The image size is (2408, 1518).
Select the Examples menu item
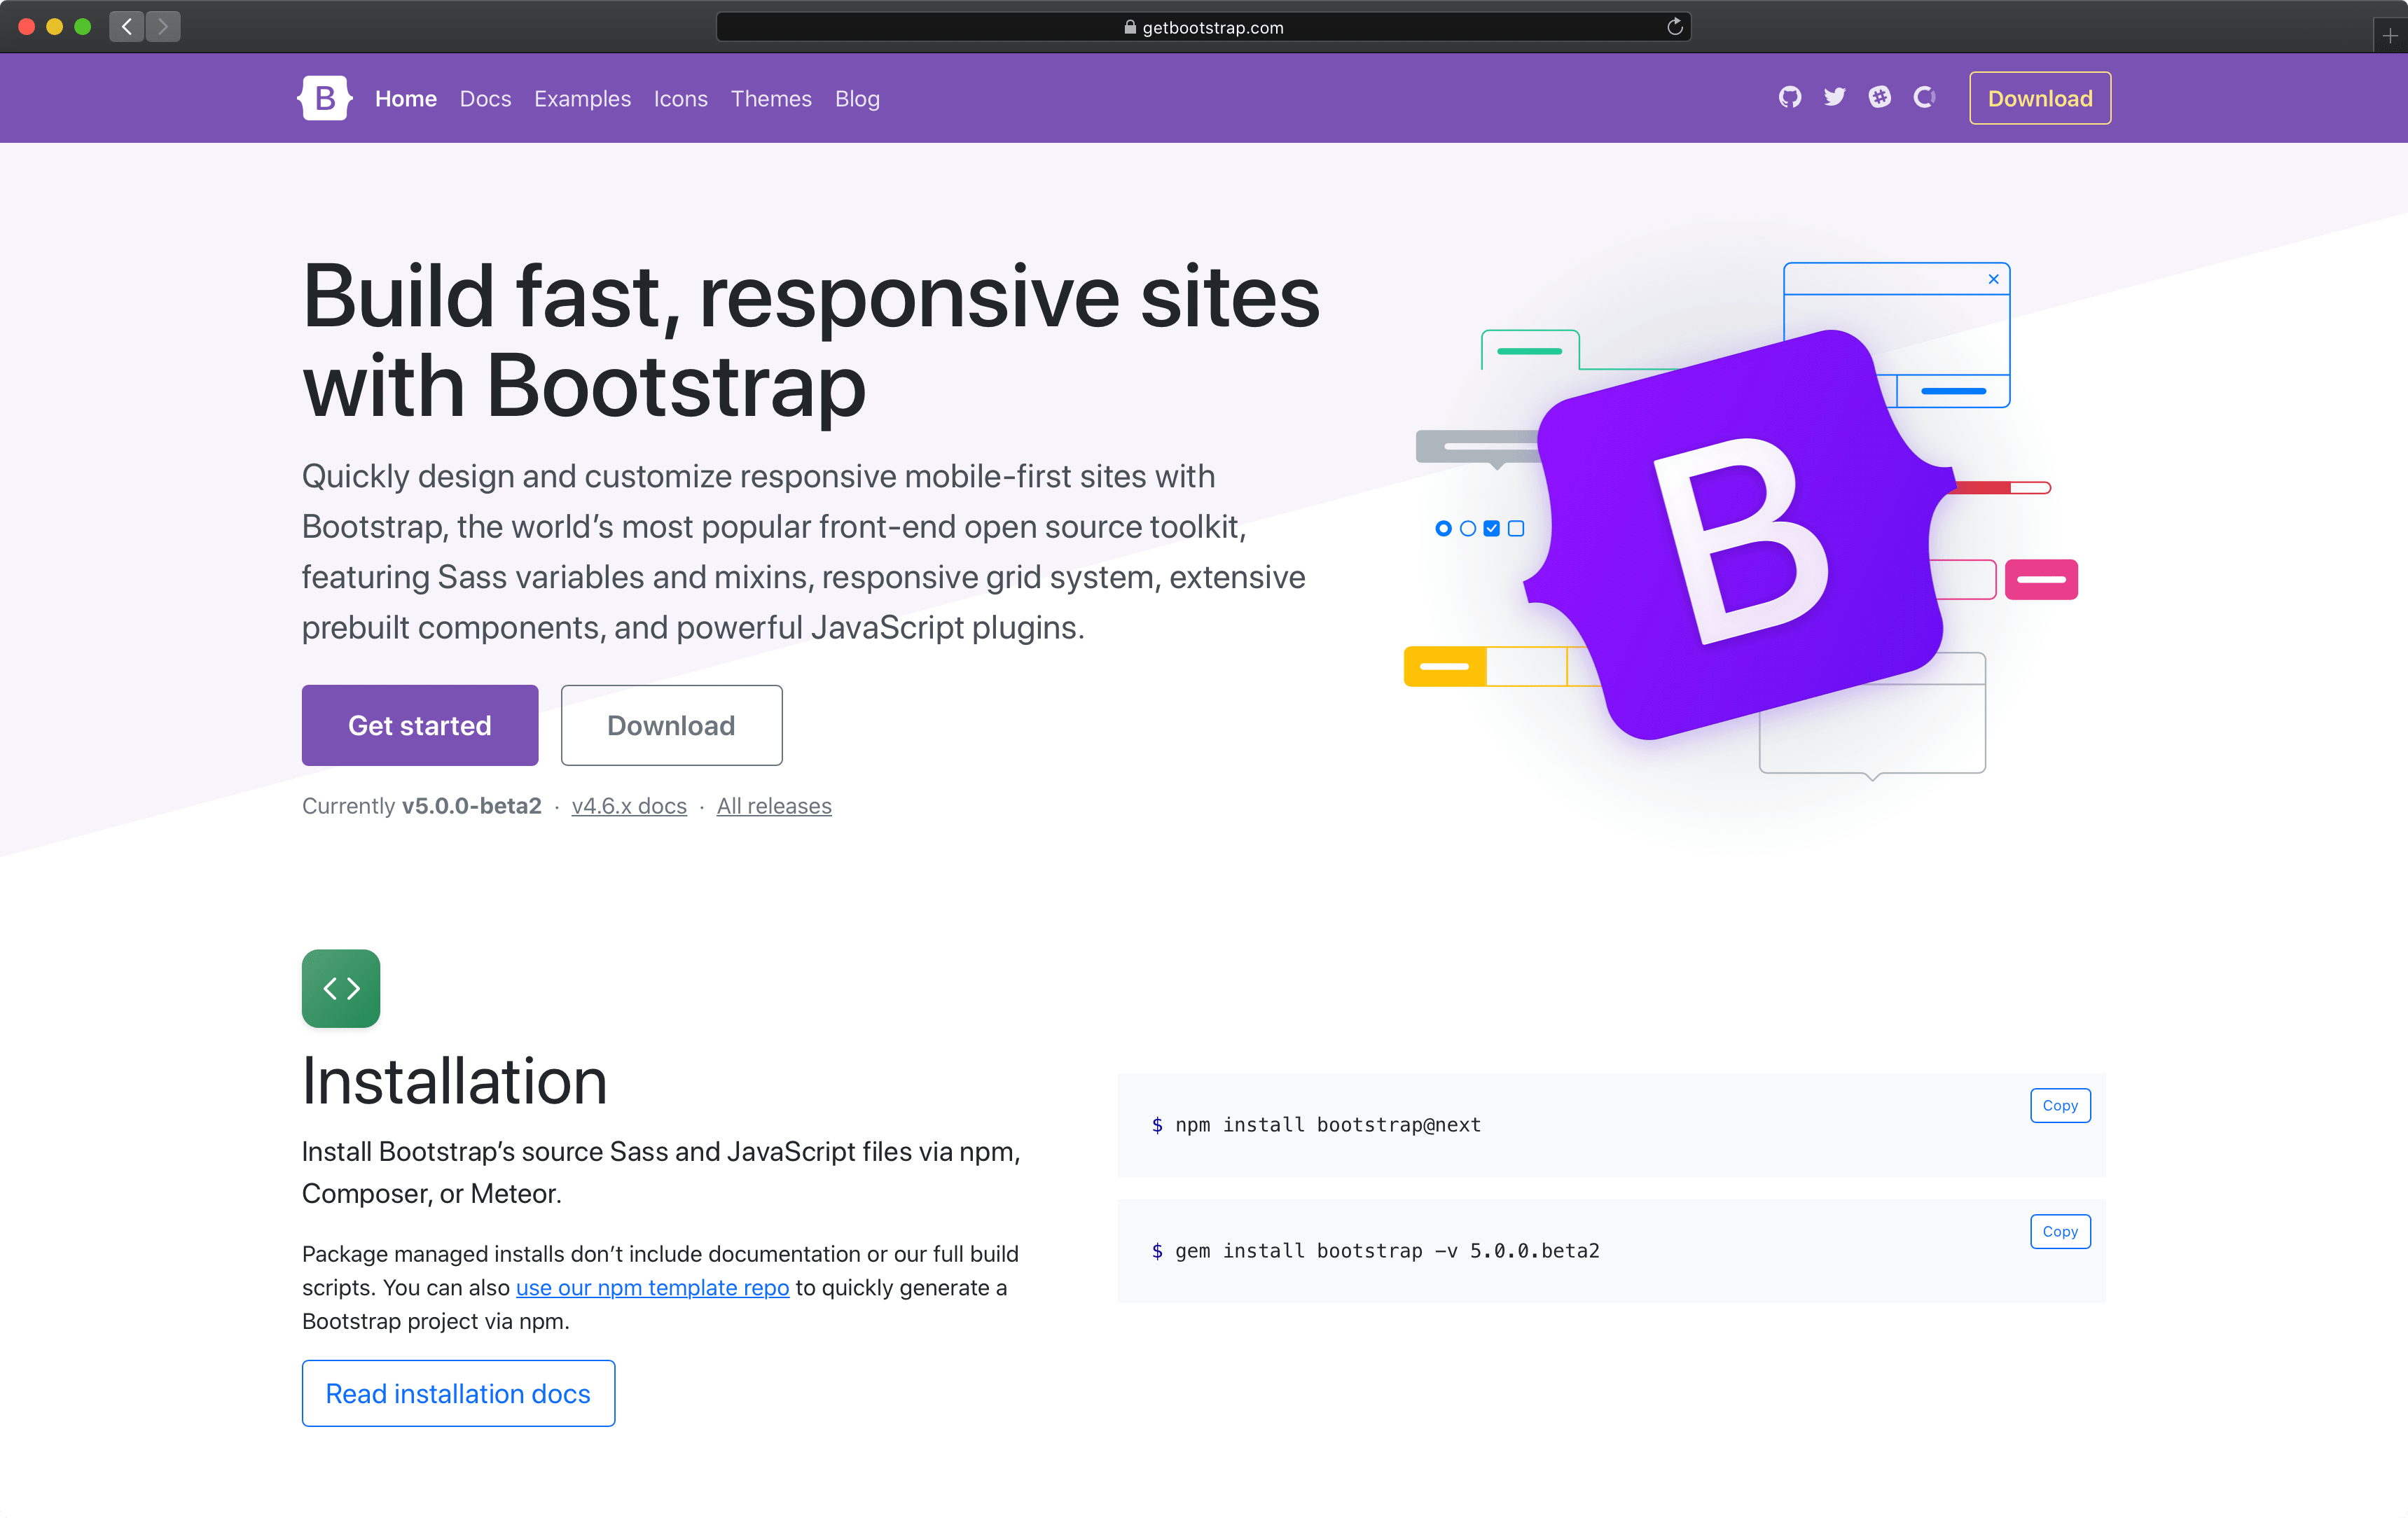(582, 98)
